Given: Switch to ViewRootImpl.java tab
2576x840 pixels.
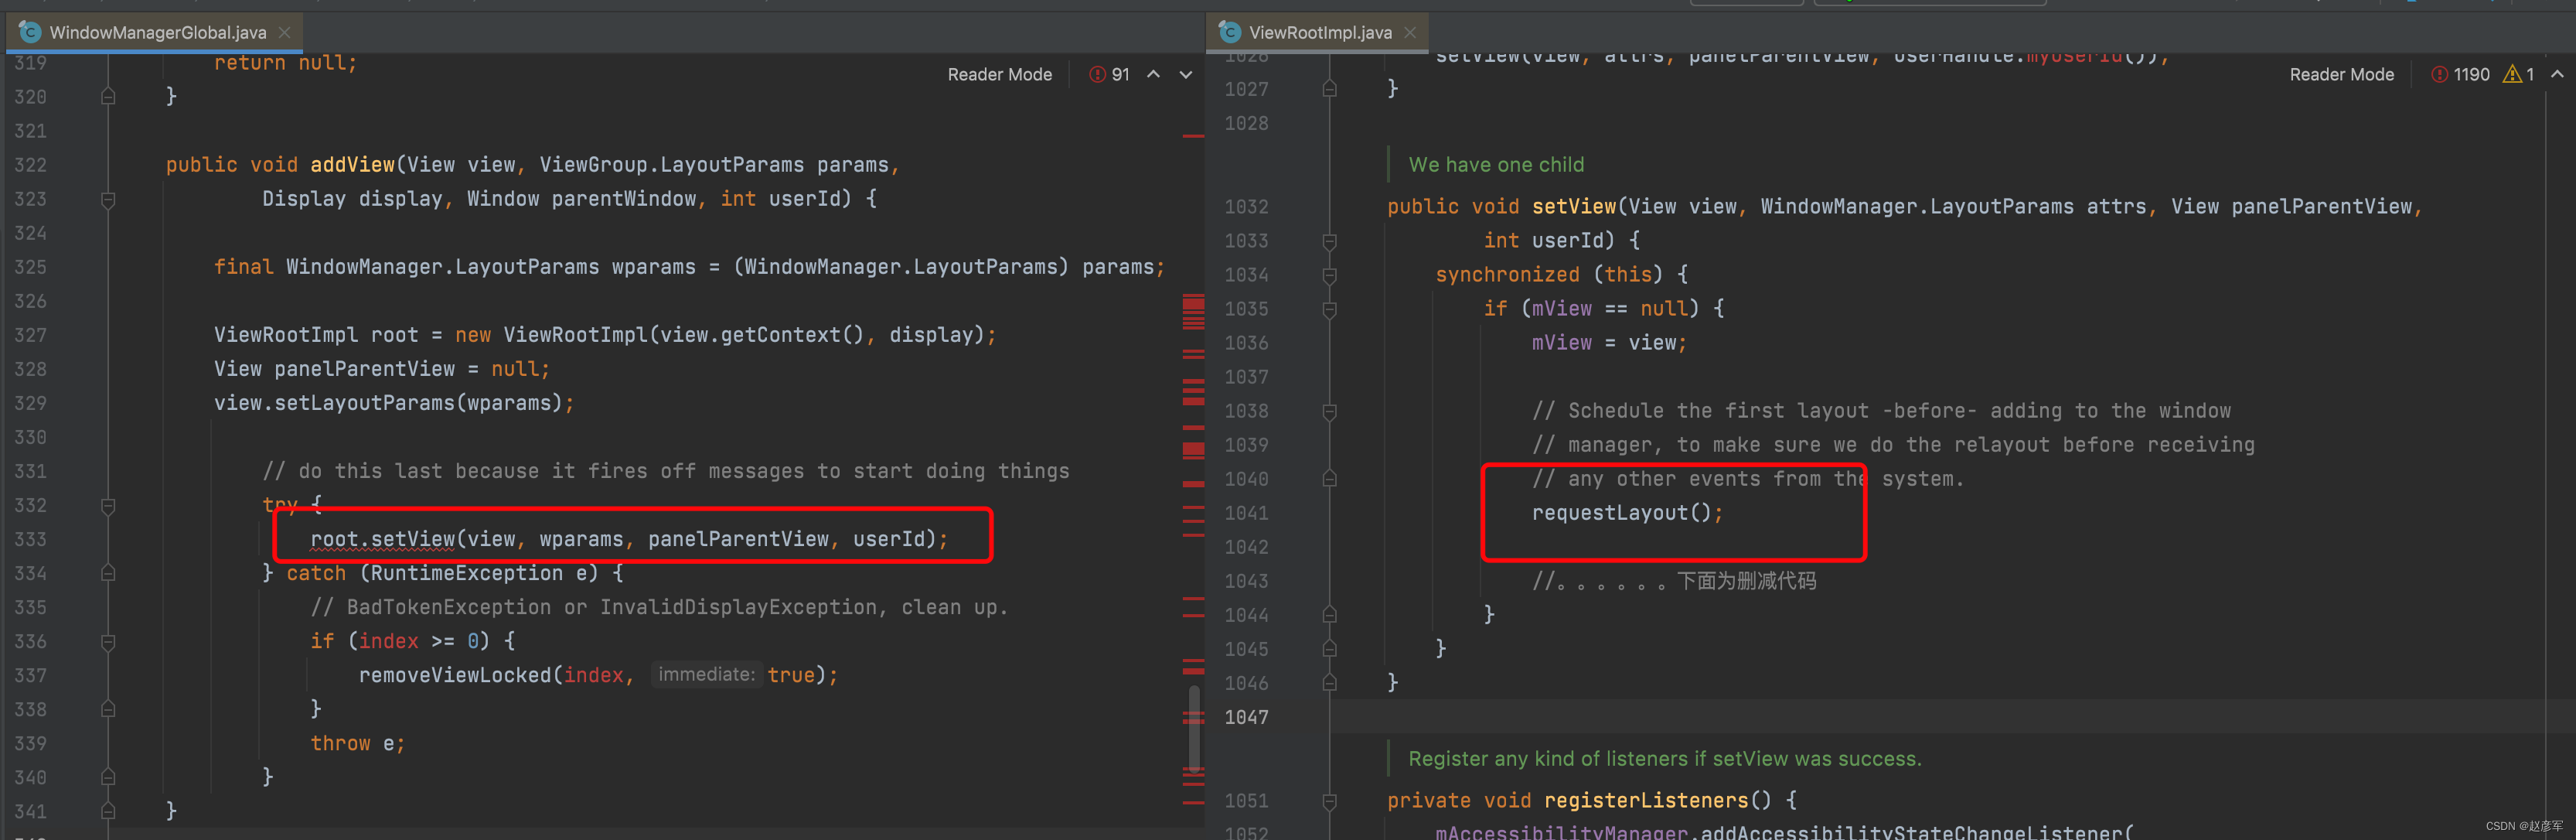Looking at the screenshot, I should (x=1319, y=32).
